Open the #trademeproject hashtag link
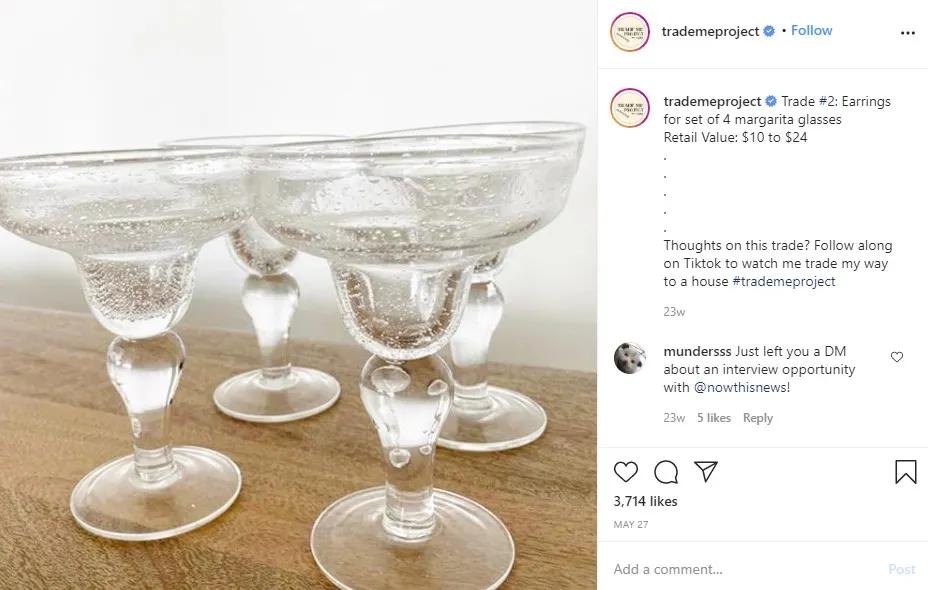Viewport: 928px width, 590px height. point(783,281)
